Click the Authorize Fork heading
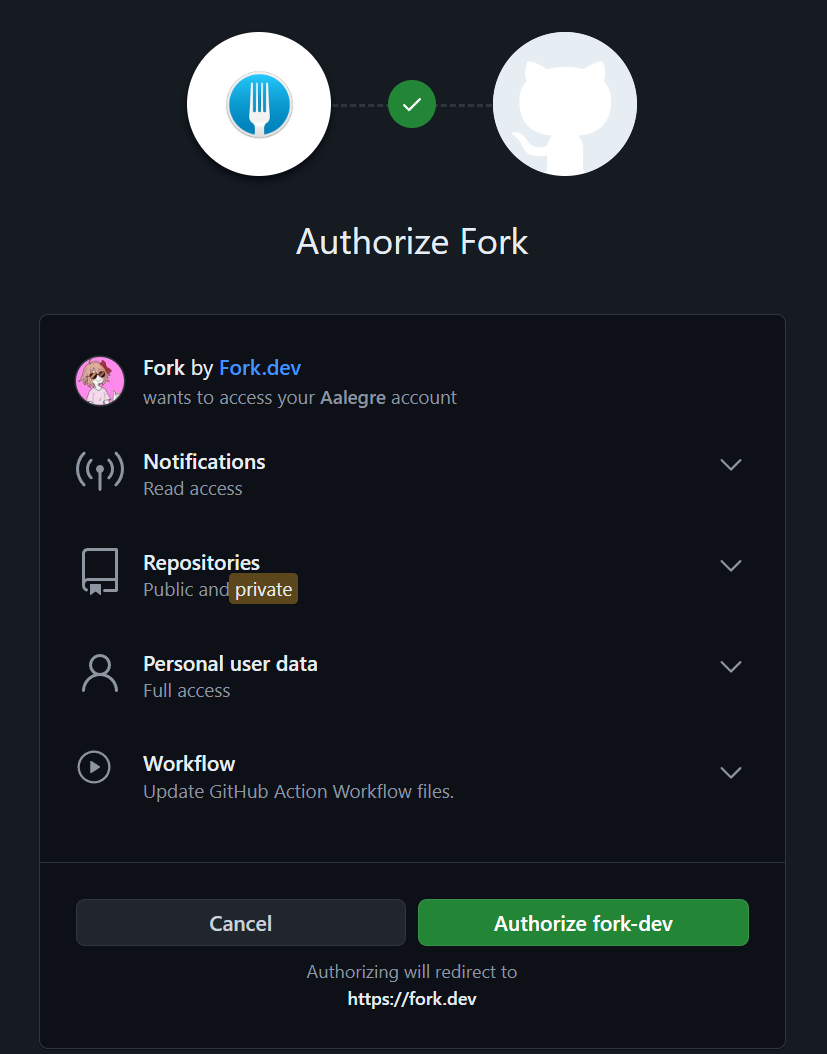 click(x=411, y=241)
